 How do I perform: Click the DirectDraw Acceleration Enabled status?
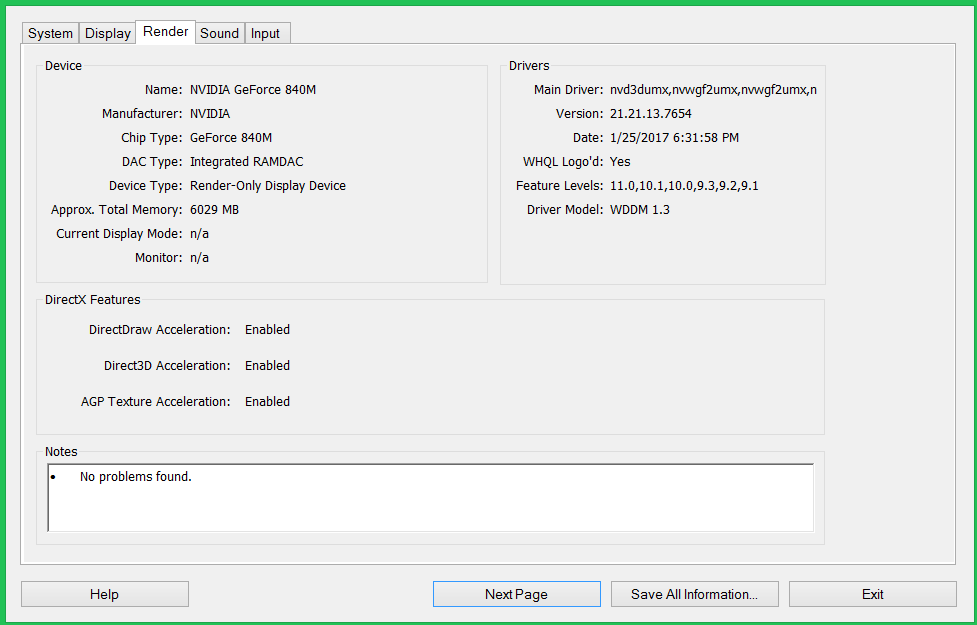[267, 330]
